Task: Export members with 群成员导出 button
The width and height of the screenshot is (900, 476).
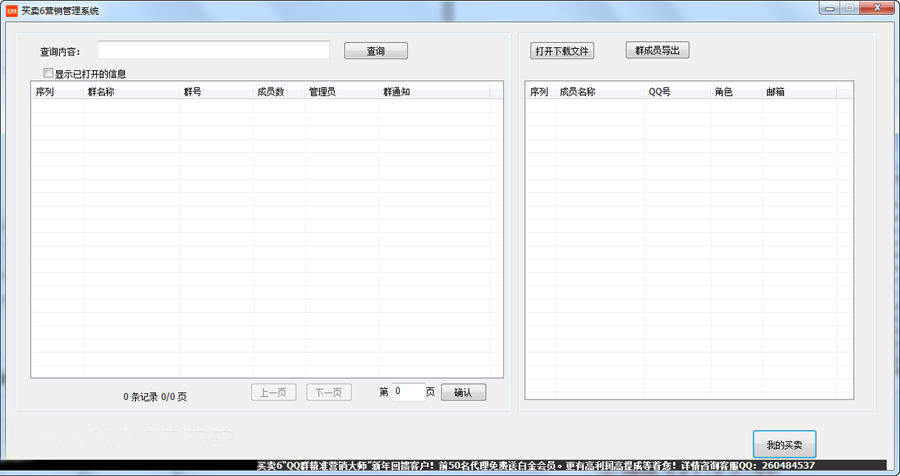Action: (x=657, y=50)
